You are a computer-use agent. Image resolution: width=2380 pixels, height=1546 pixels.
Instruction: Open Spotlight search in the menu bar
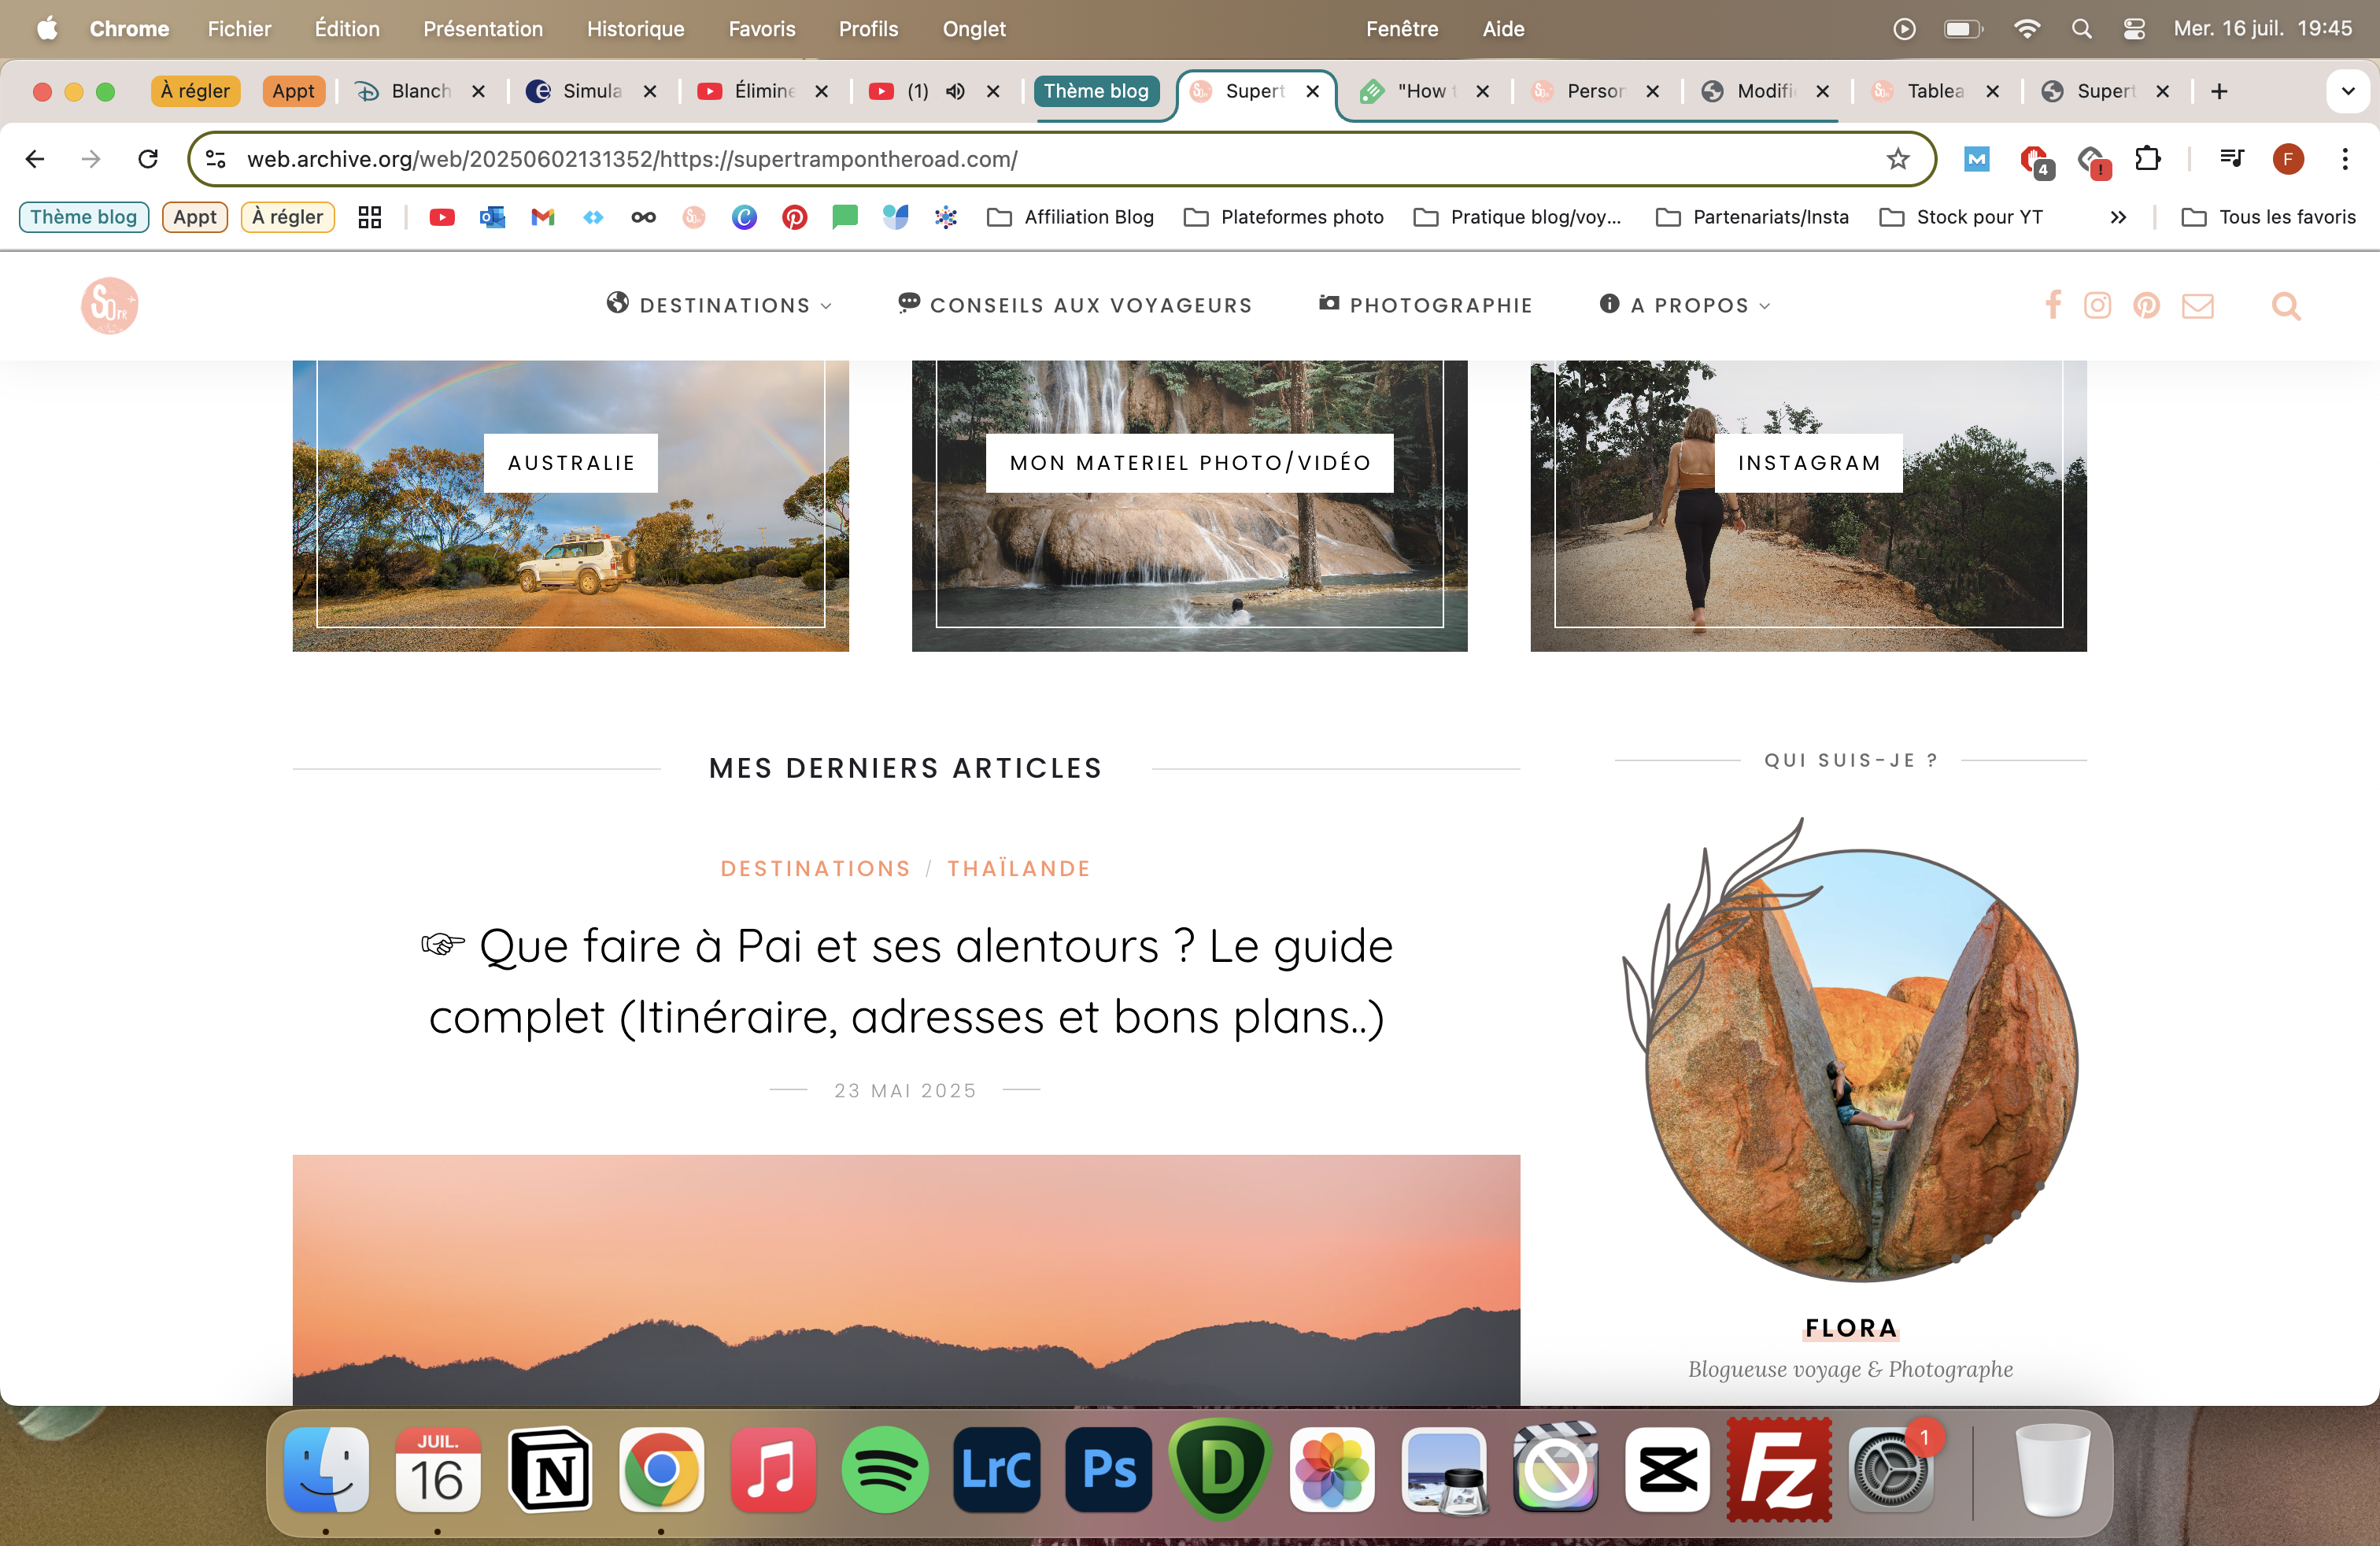(x=2081, y=29)
